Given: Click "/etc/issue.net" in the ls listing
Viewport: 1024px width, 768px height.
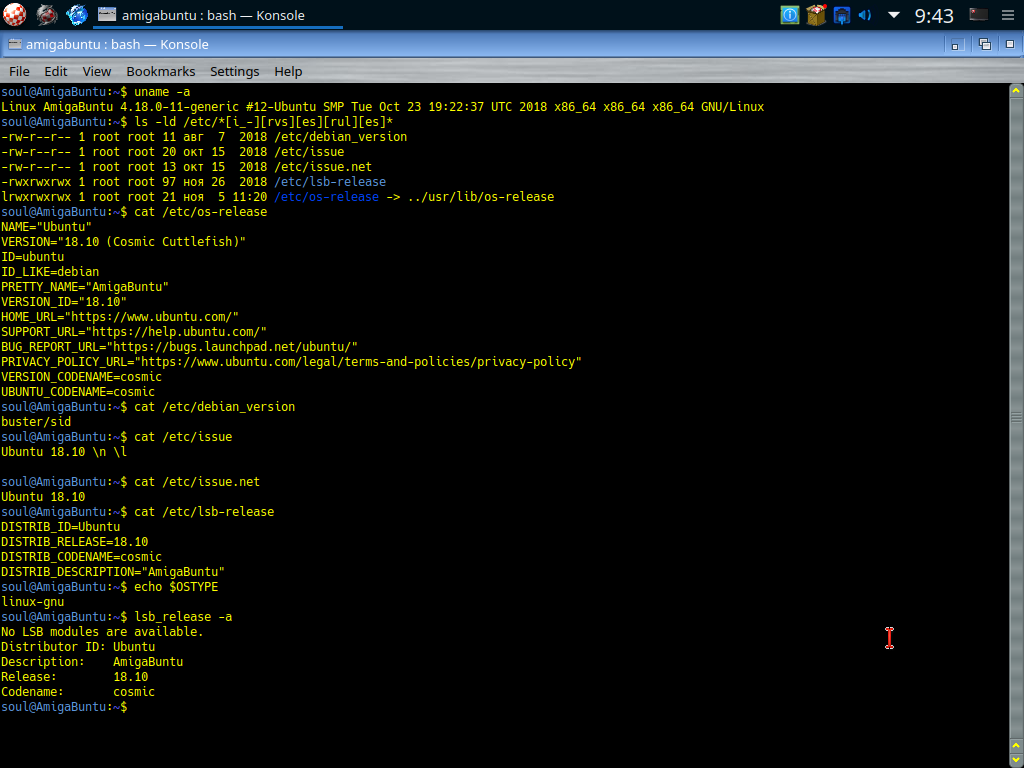Looking at the screenshot, I should coord(323,167).
